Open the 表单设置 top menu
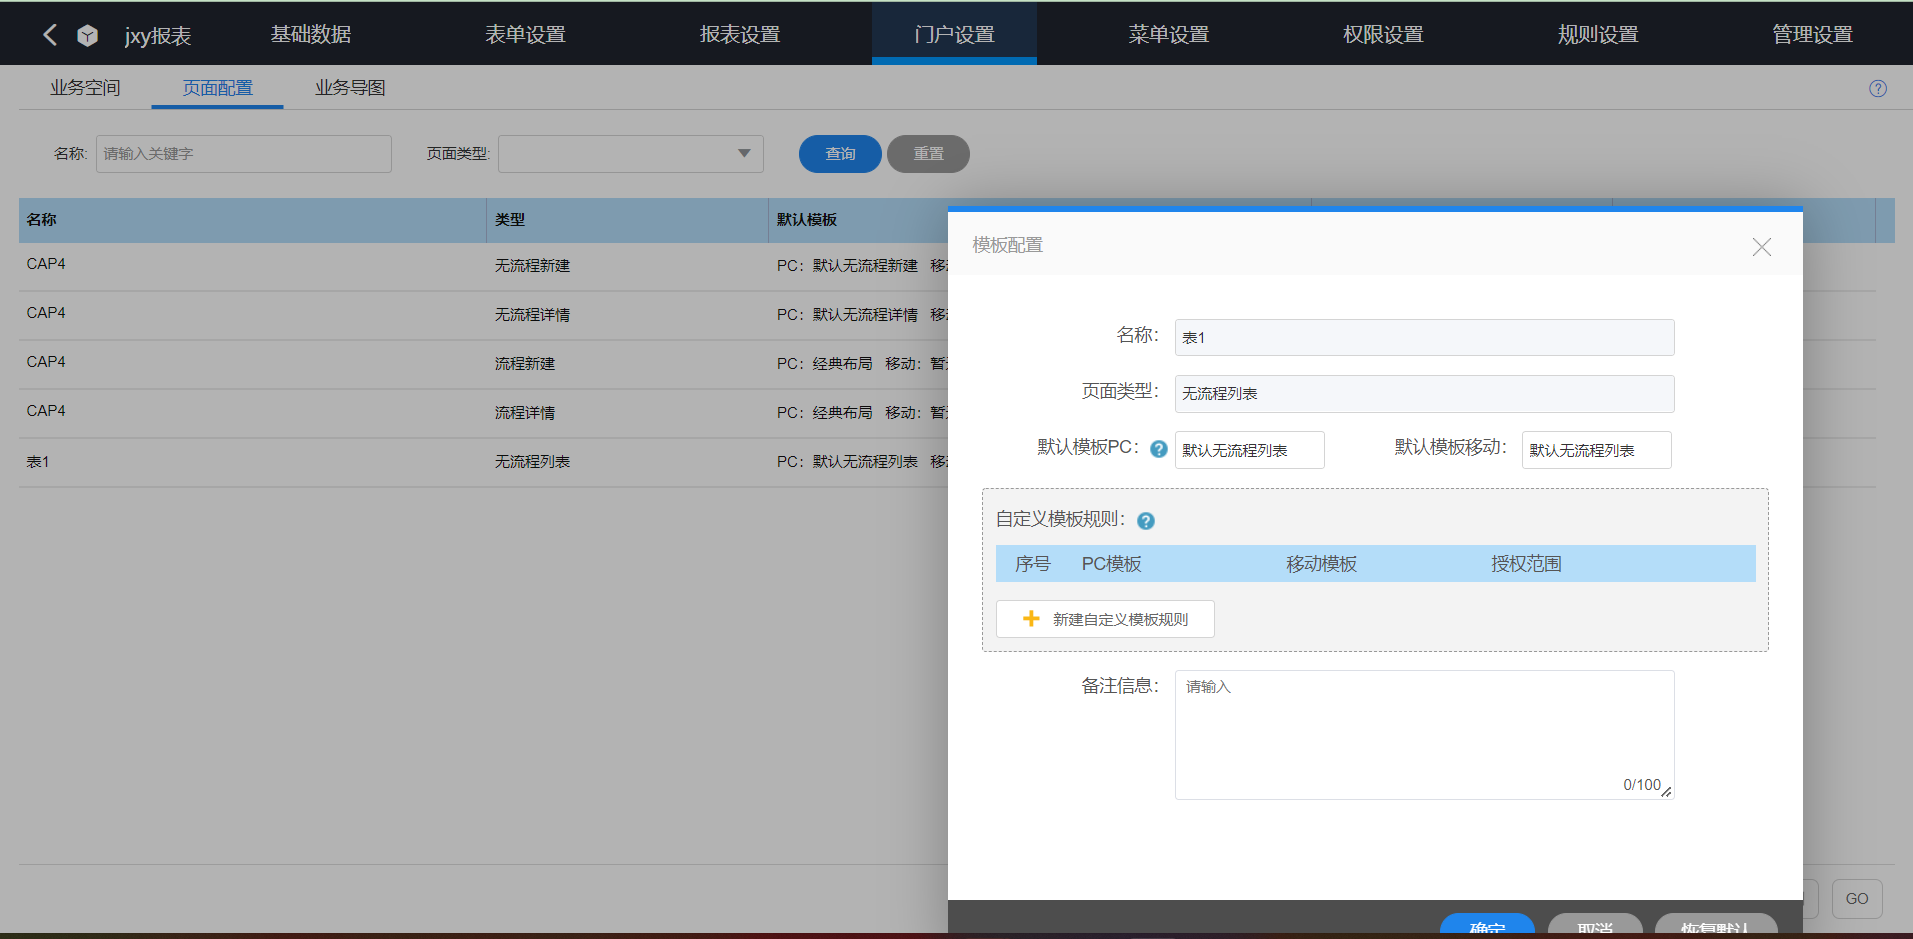The image size is (1913, 939). coord(525,35)
